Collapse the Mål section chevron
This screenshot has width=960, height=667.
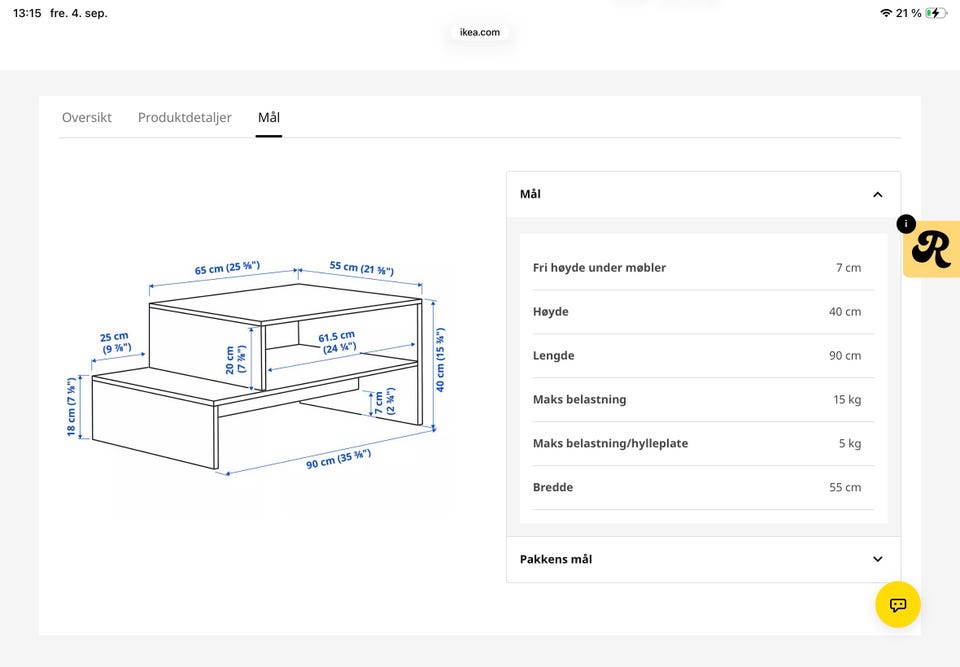(x=877, y=195)
